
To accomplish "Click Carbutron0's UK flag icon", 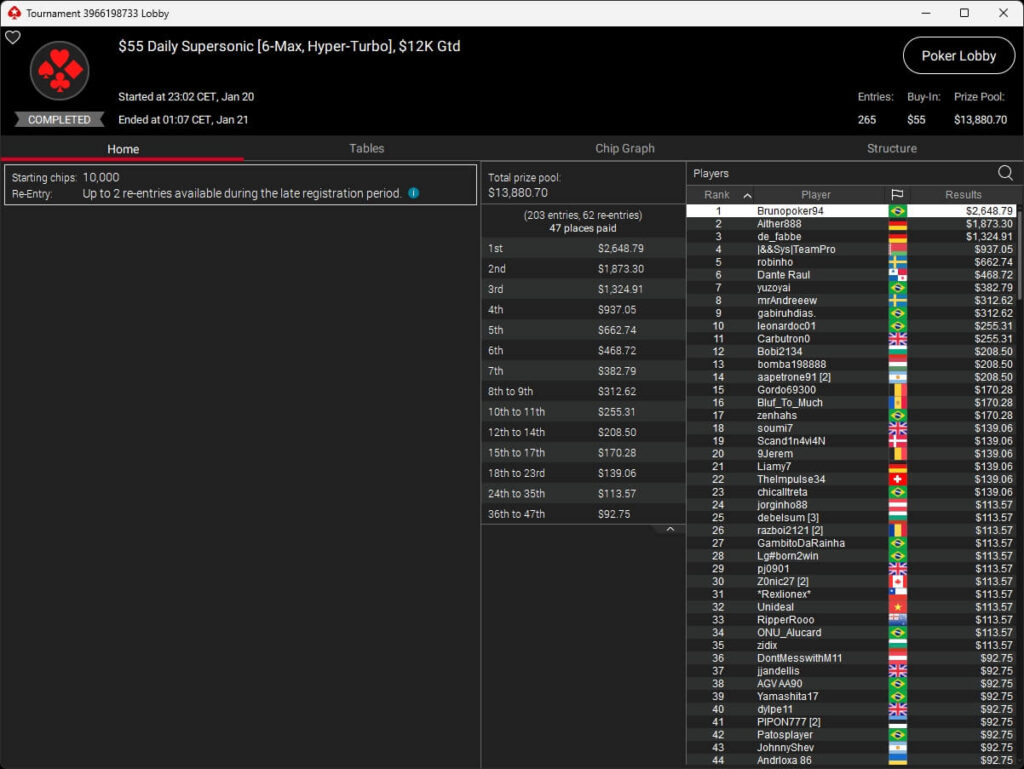I will tap(896, 339).
